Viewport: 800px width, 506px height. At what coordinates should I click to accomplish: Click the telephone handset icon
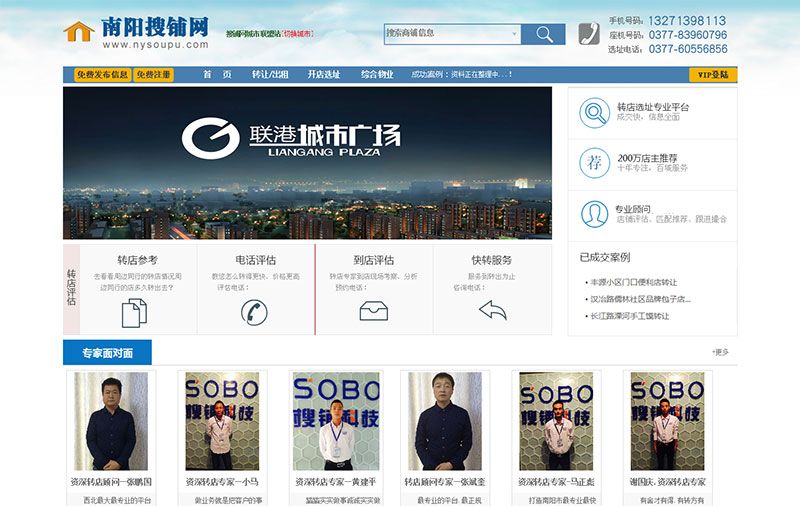(589, 34)
